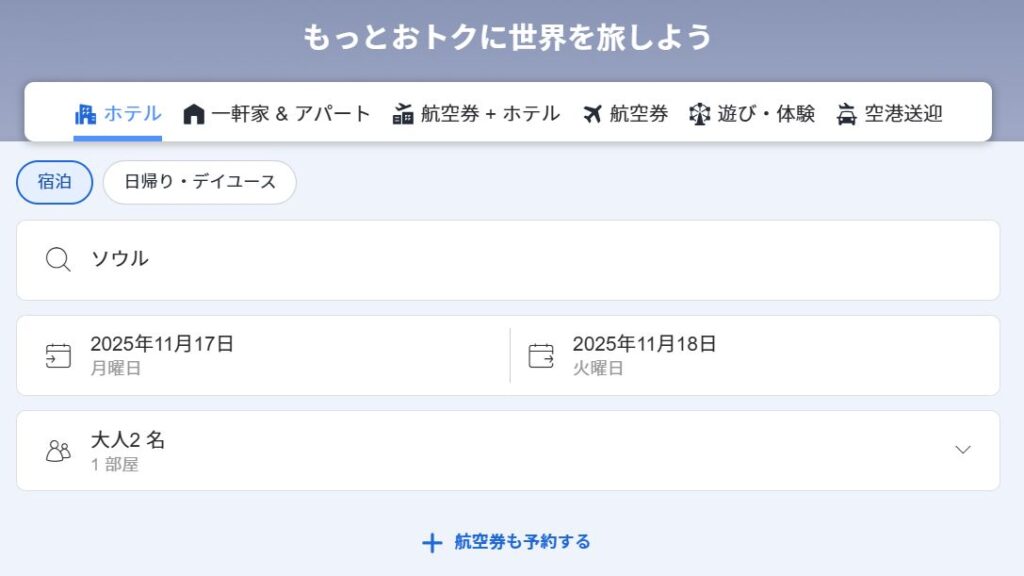The height and width of the screenshot is (576, 1024).
Task: Click the 航空券 + ホテル bundle icon
Action: pyautogui.click(x=403, y=114)
